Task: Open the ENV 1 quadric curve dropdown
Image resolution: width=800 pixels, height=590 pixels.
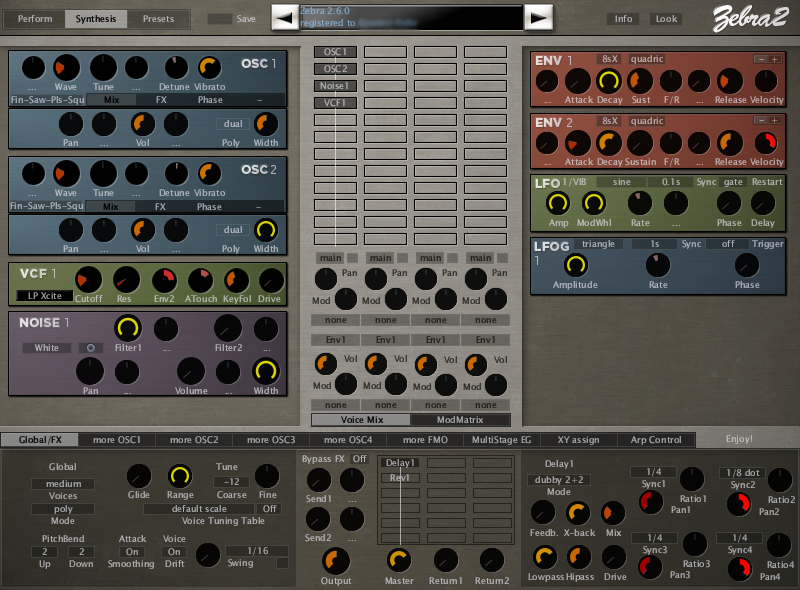Action: 646,59
